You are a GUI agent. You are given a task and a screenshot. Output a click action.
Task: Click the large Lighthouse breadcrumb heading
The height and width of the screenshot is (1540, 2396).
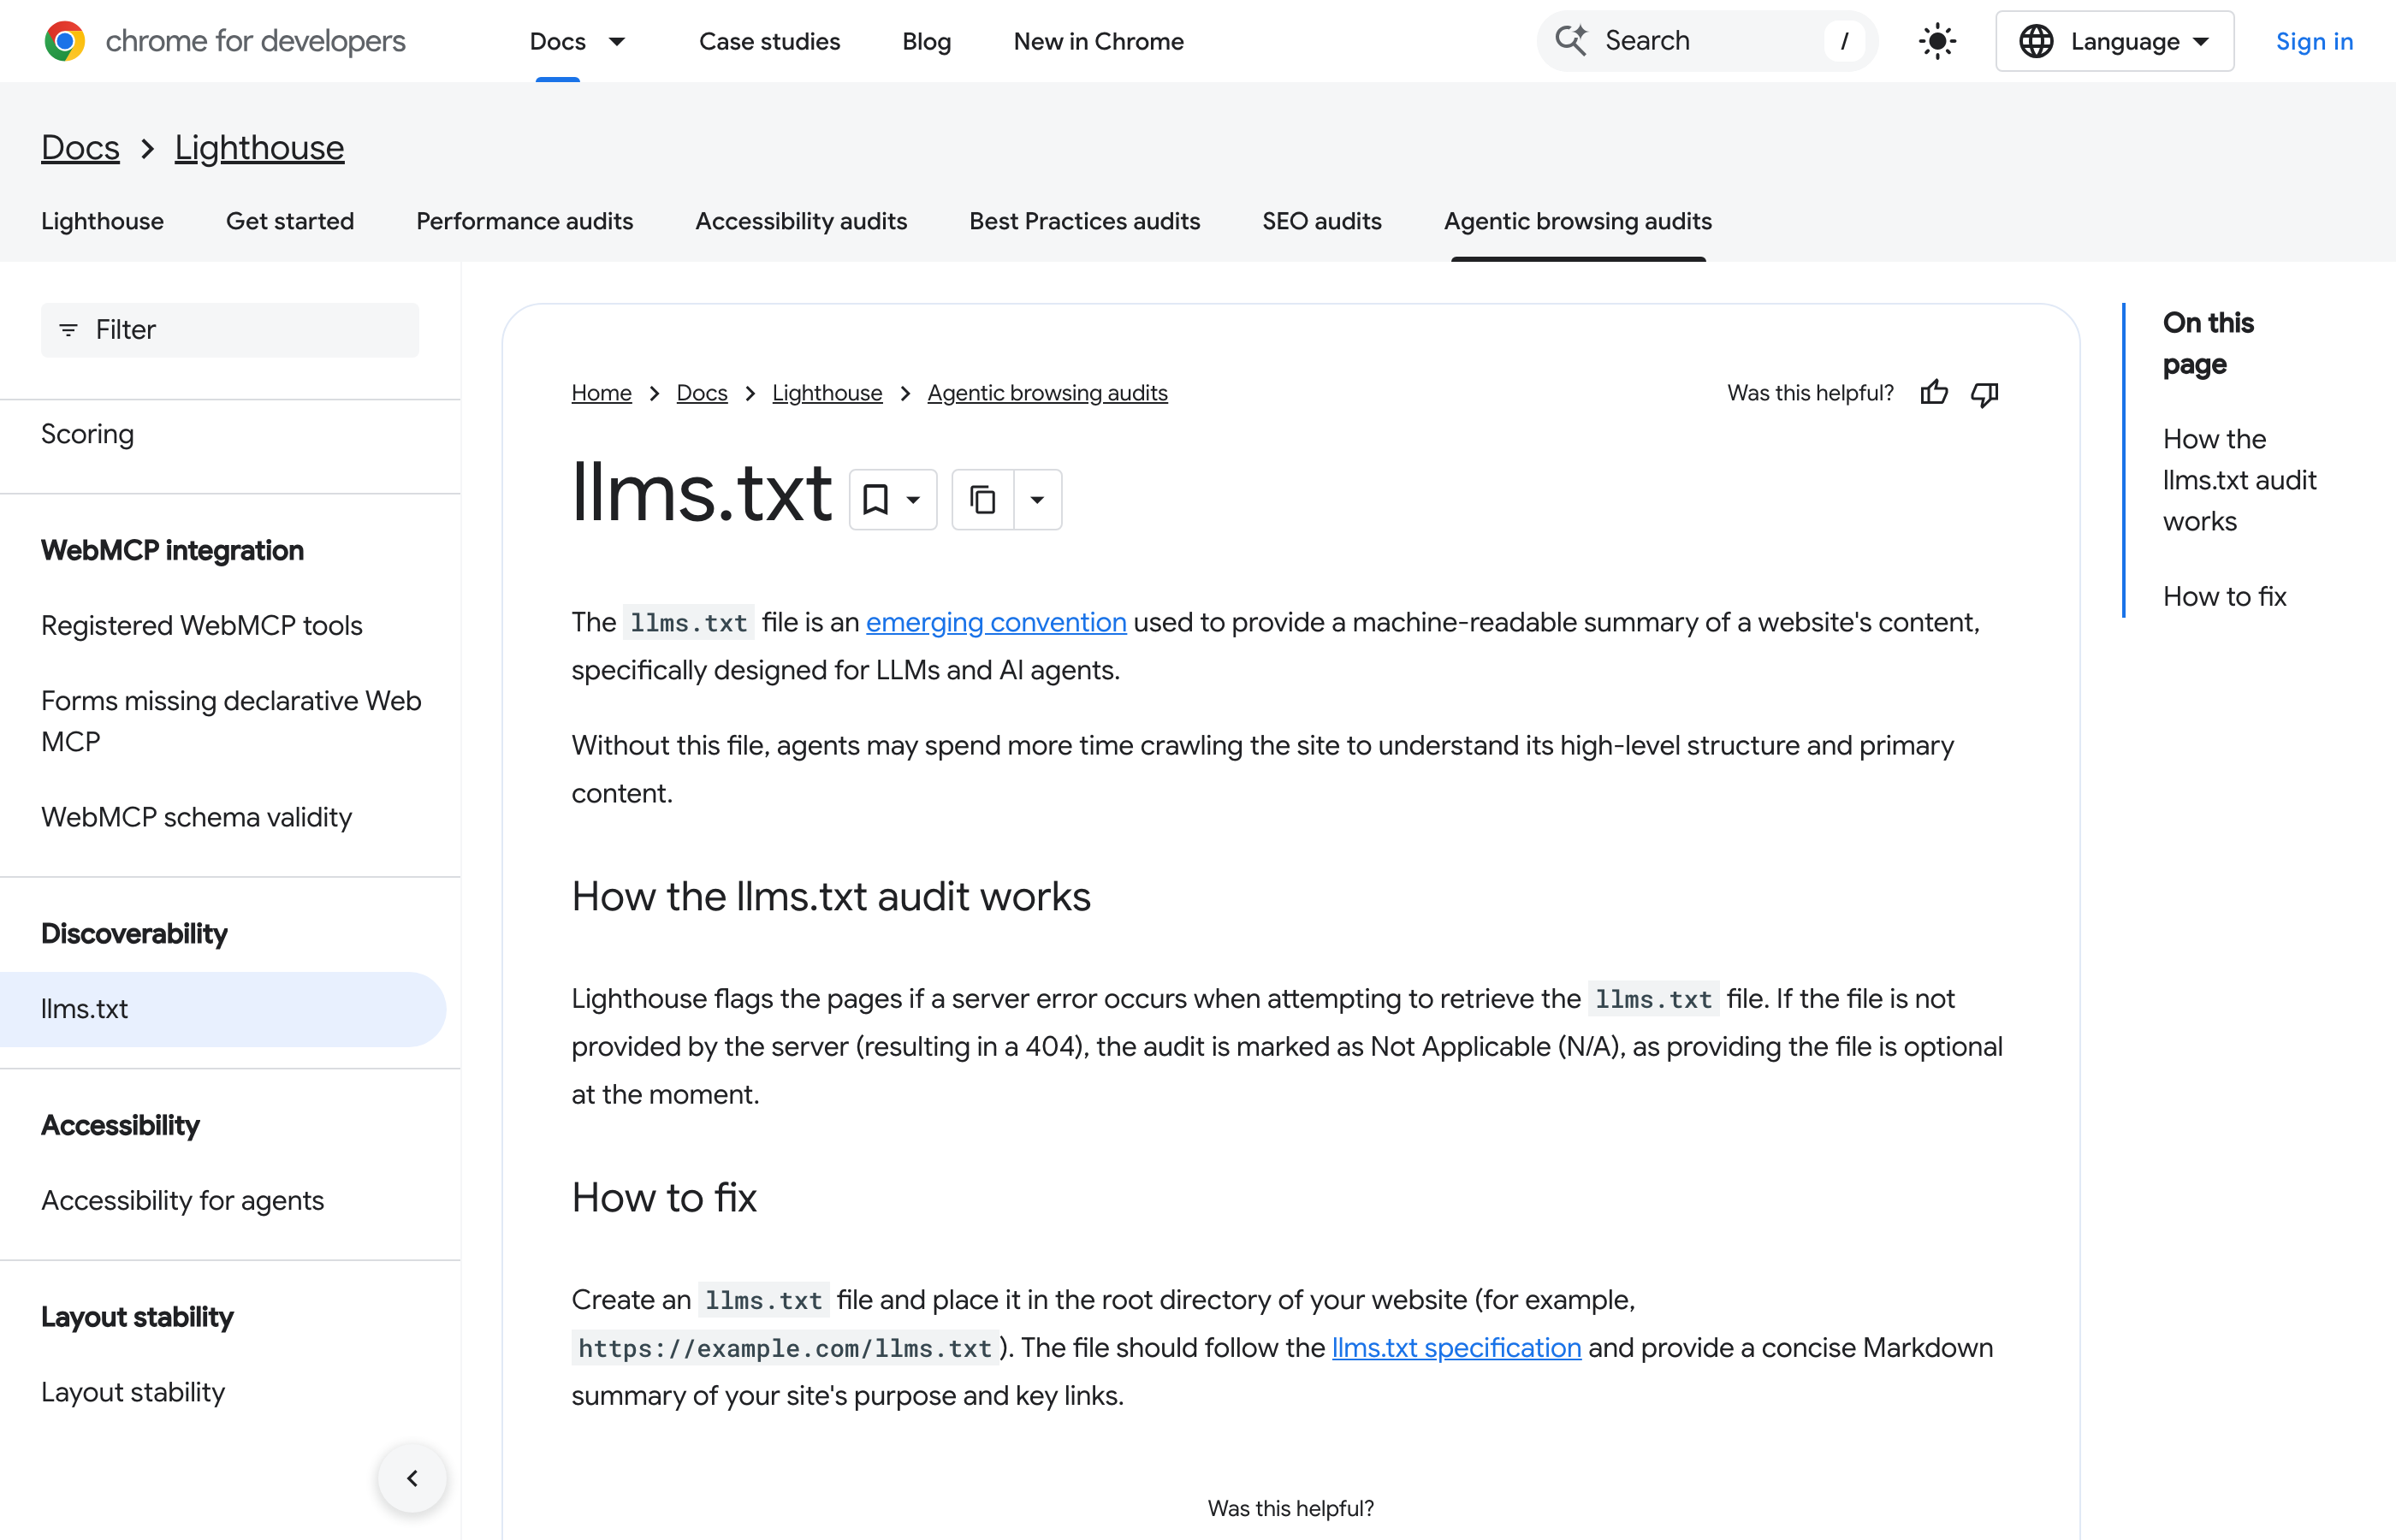click(x=259, y=148)
